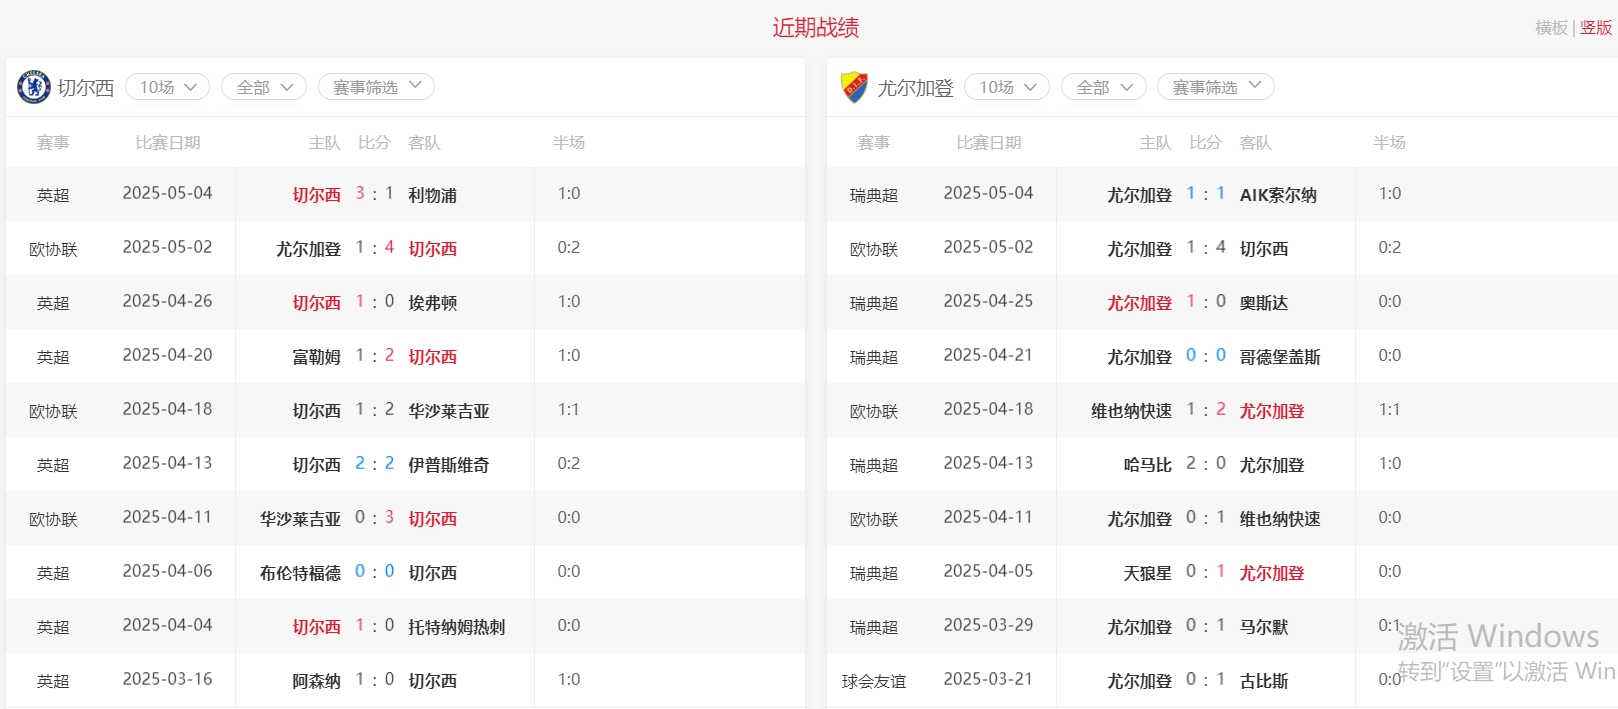Open Djurgården's 赛事筛选 competition filter
Screen dimensions: 1618x709
[1215, 87]
